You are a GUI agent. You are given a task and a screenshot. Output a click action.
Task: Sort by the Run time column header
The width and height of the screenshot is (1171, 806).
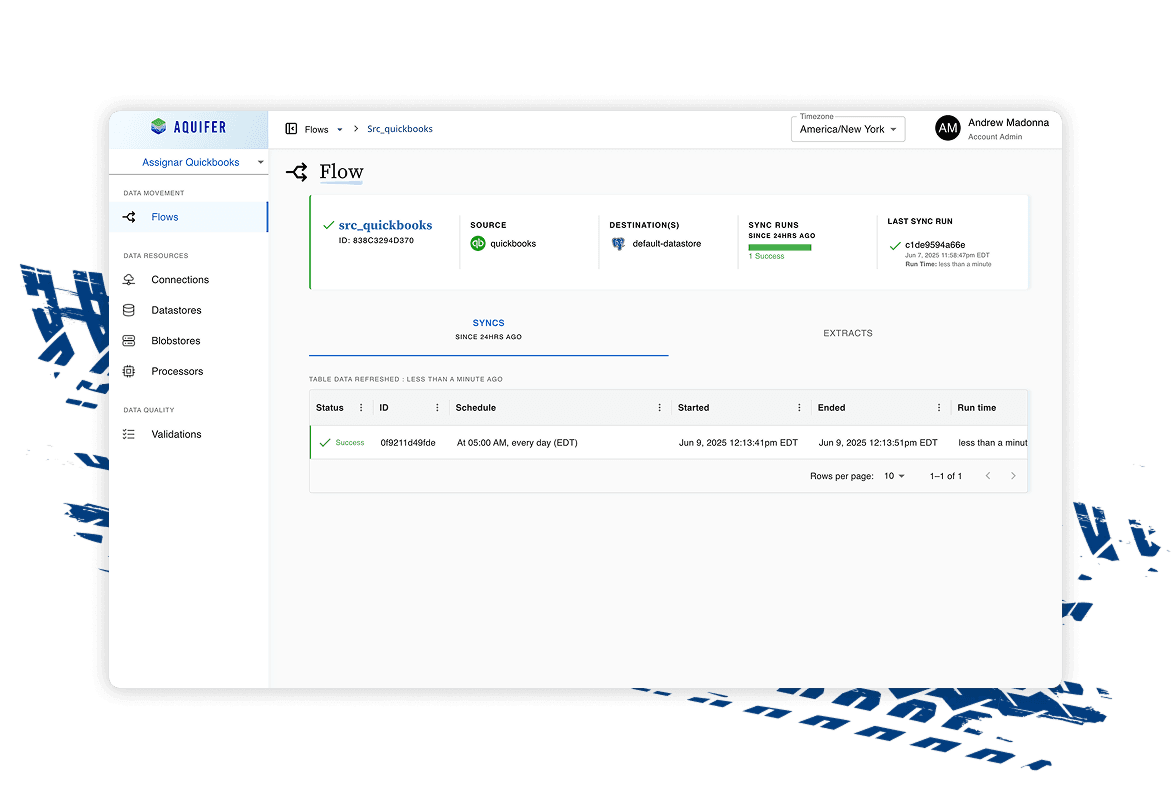(977, 408)
